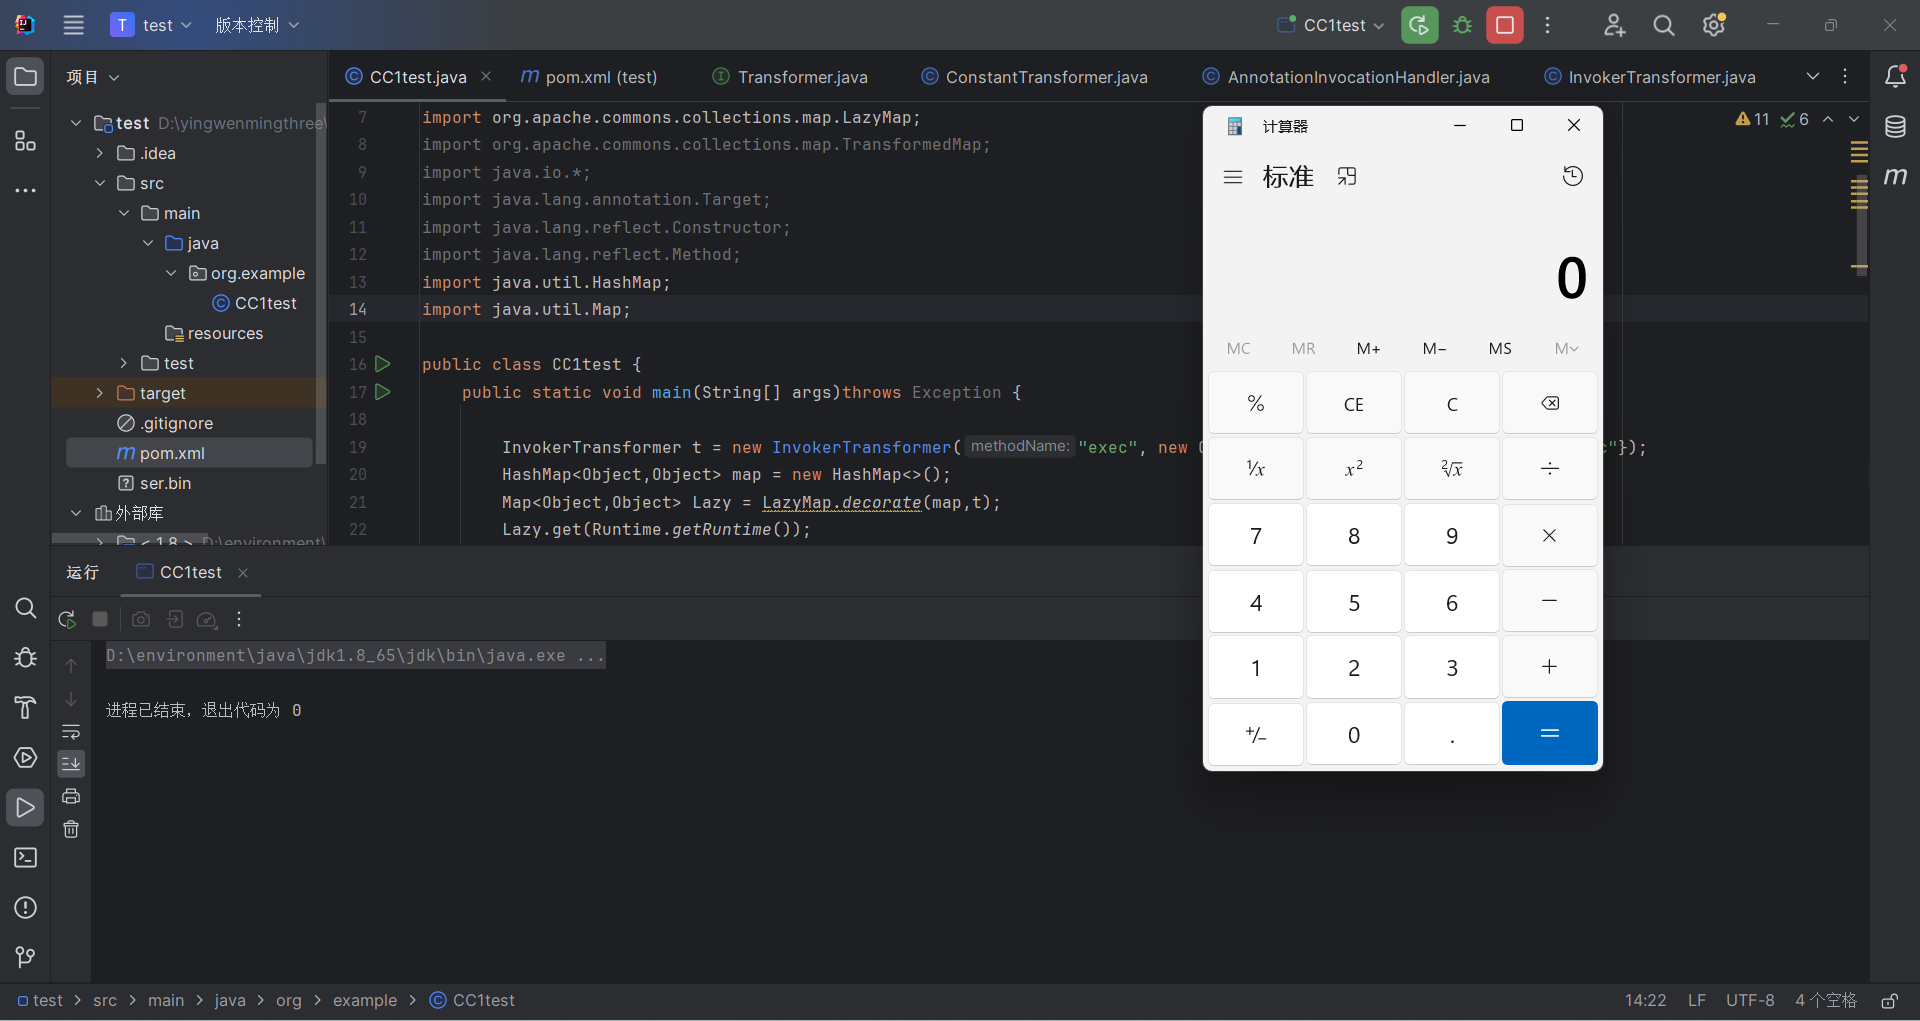The width and height of the screenshot is (1920, 1021).
Task: Open the Services tool window
Action: (x=25, y=758)
